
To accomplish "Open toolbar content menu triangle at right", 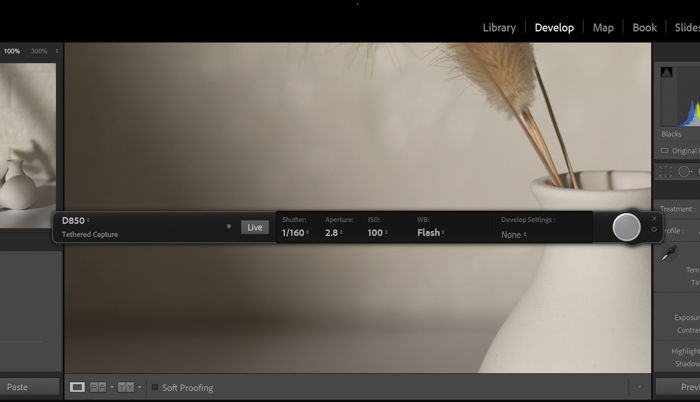I will (x=639, y=387).
